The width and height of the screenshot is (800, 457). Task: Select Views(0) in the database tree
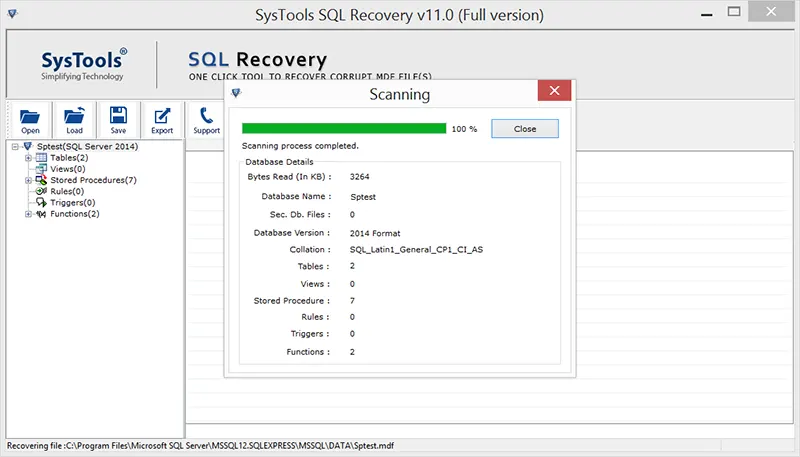[67, 169]
